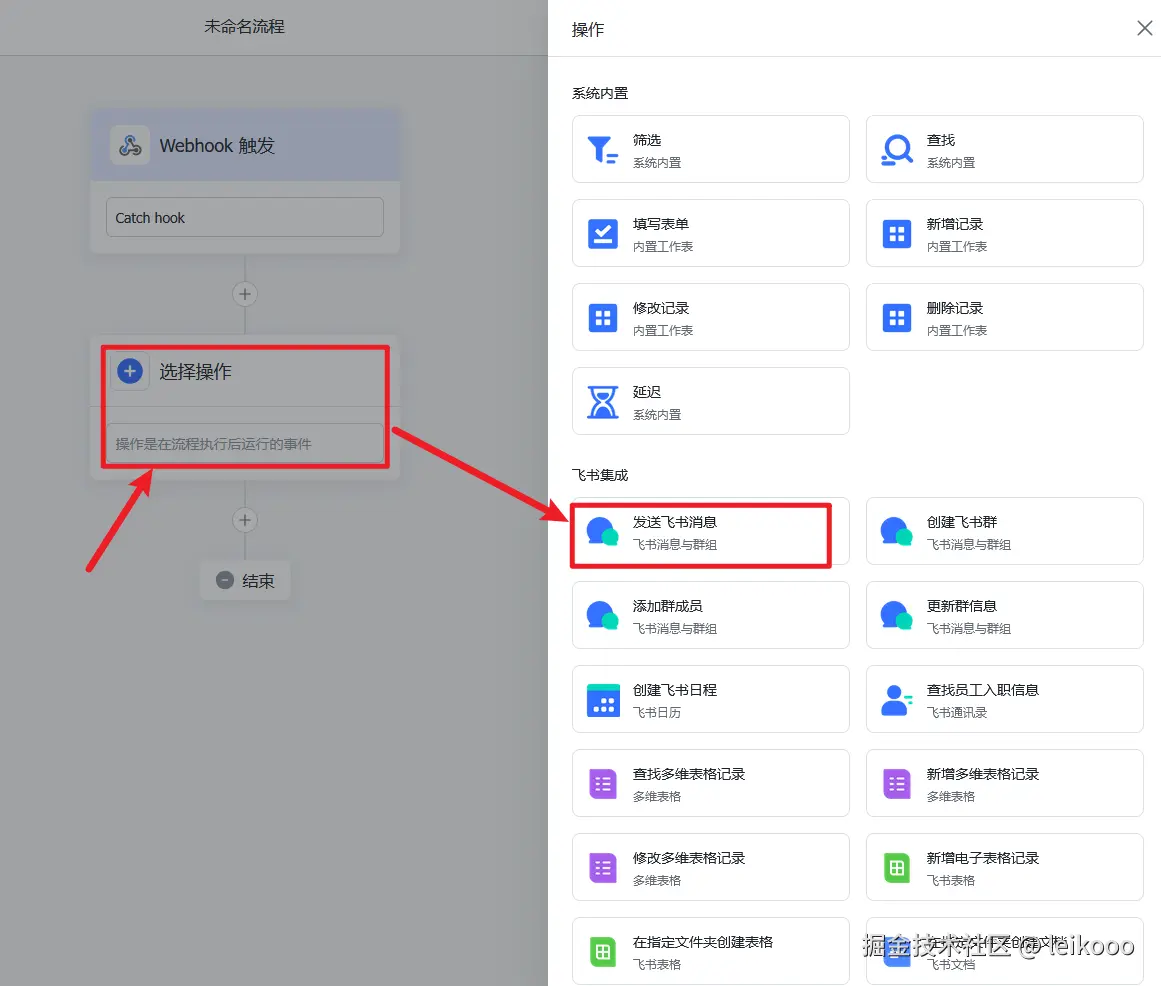Click the 系统内置 section heading
Viewport: 1161px width, 986px height.
click(x=600, y=93)
